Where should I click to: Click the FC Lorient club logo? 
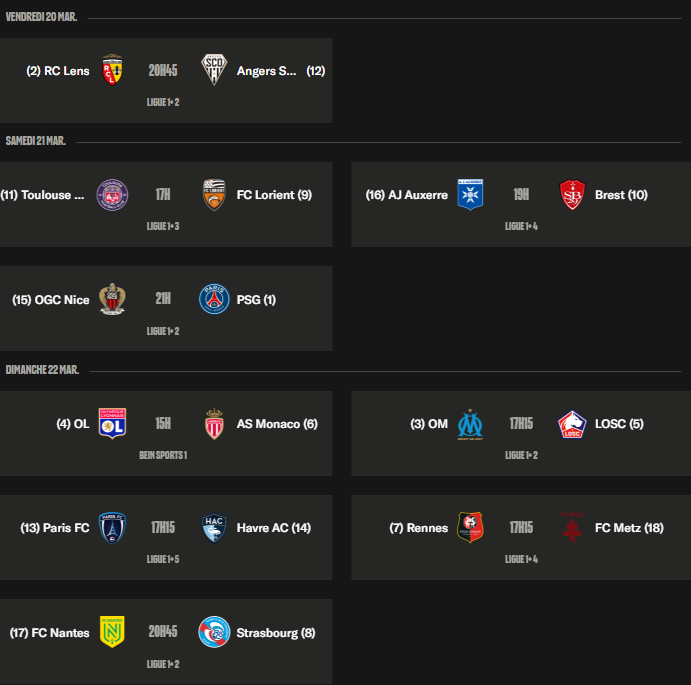(x=214, y=195)
